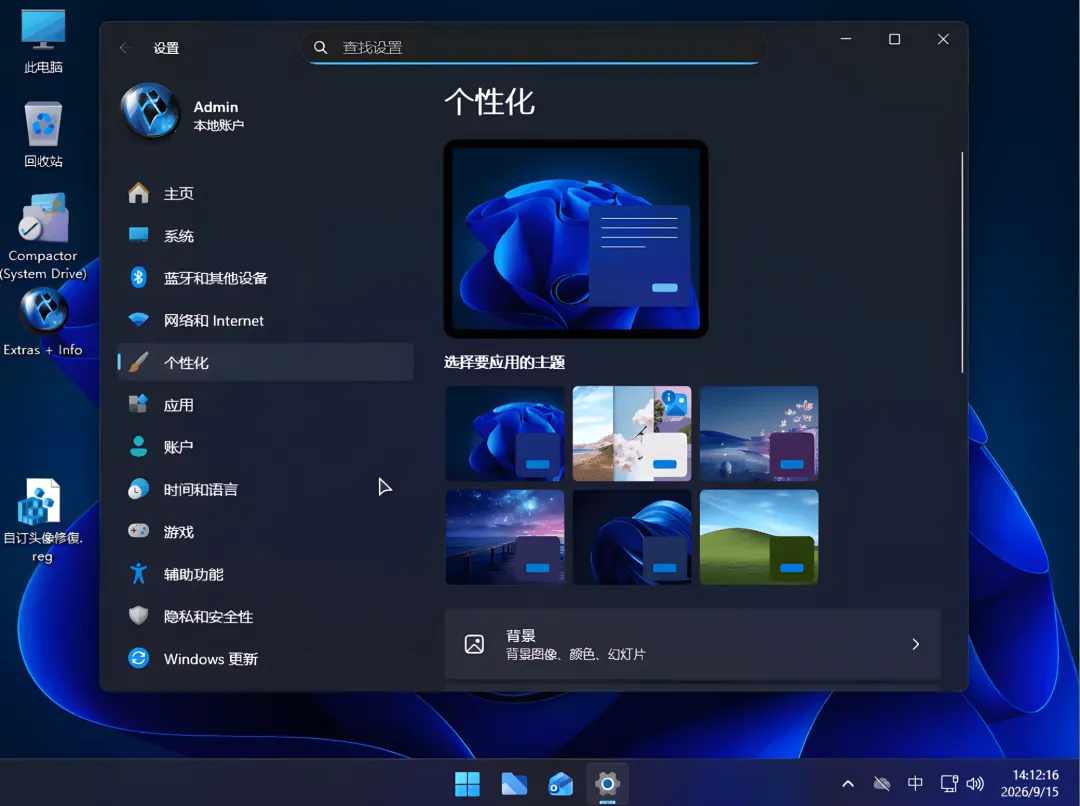Apply the dark blue ribbon theme
The width and height of the screenshot is (1080, 806).
coord(632,537)
